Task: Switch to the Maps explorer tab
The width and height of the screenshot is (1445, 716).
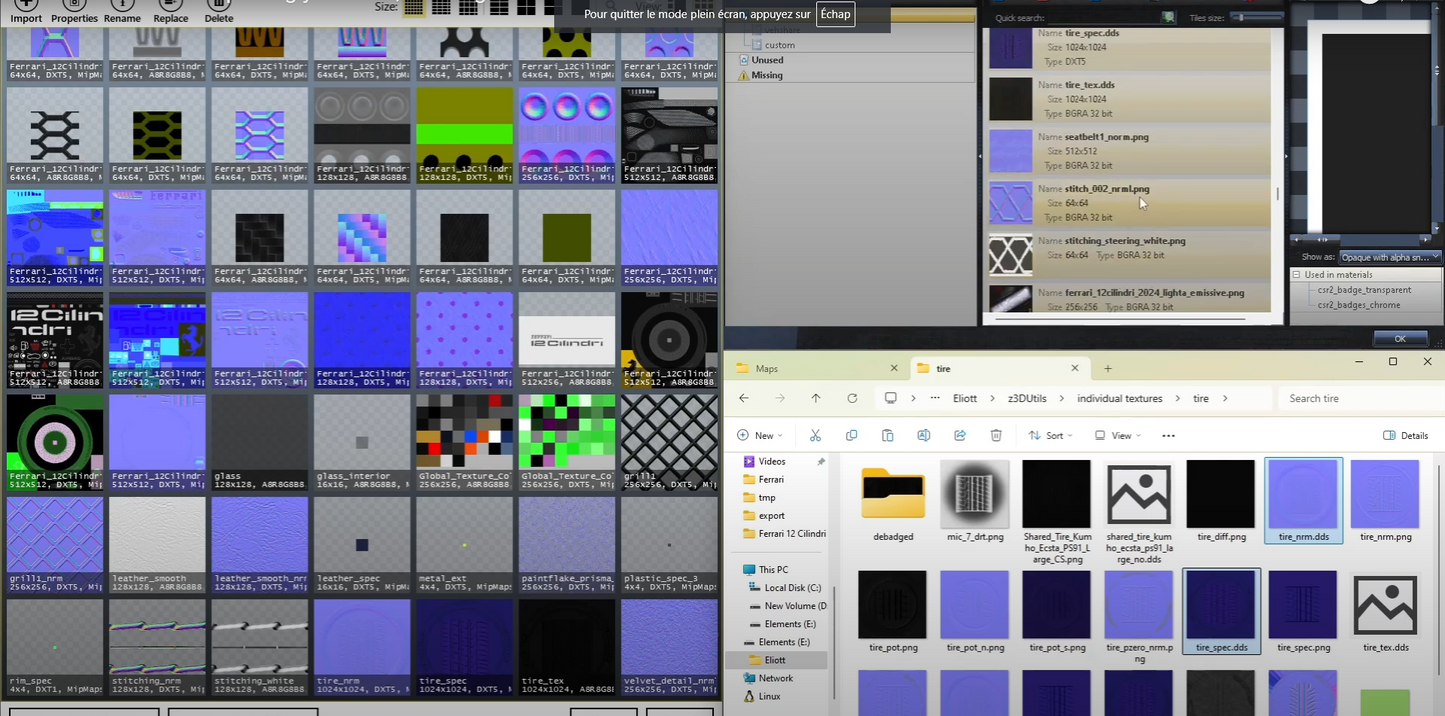Action: 767,368
